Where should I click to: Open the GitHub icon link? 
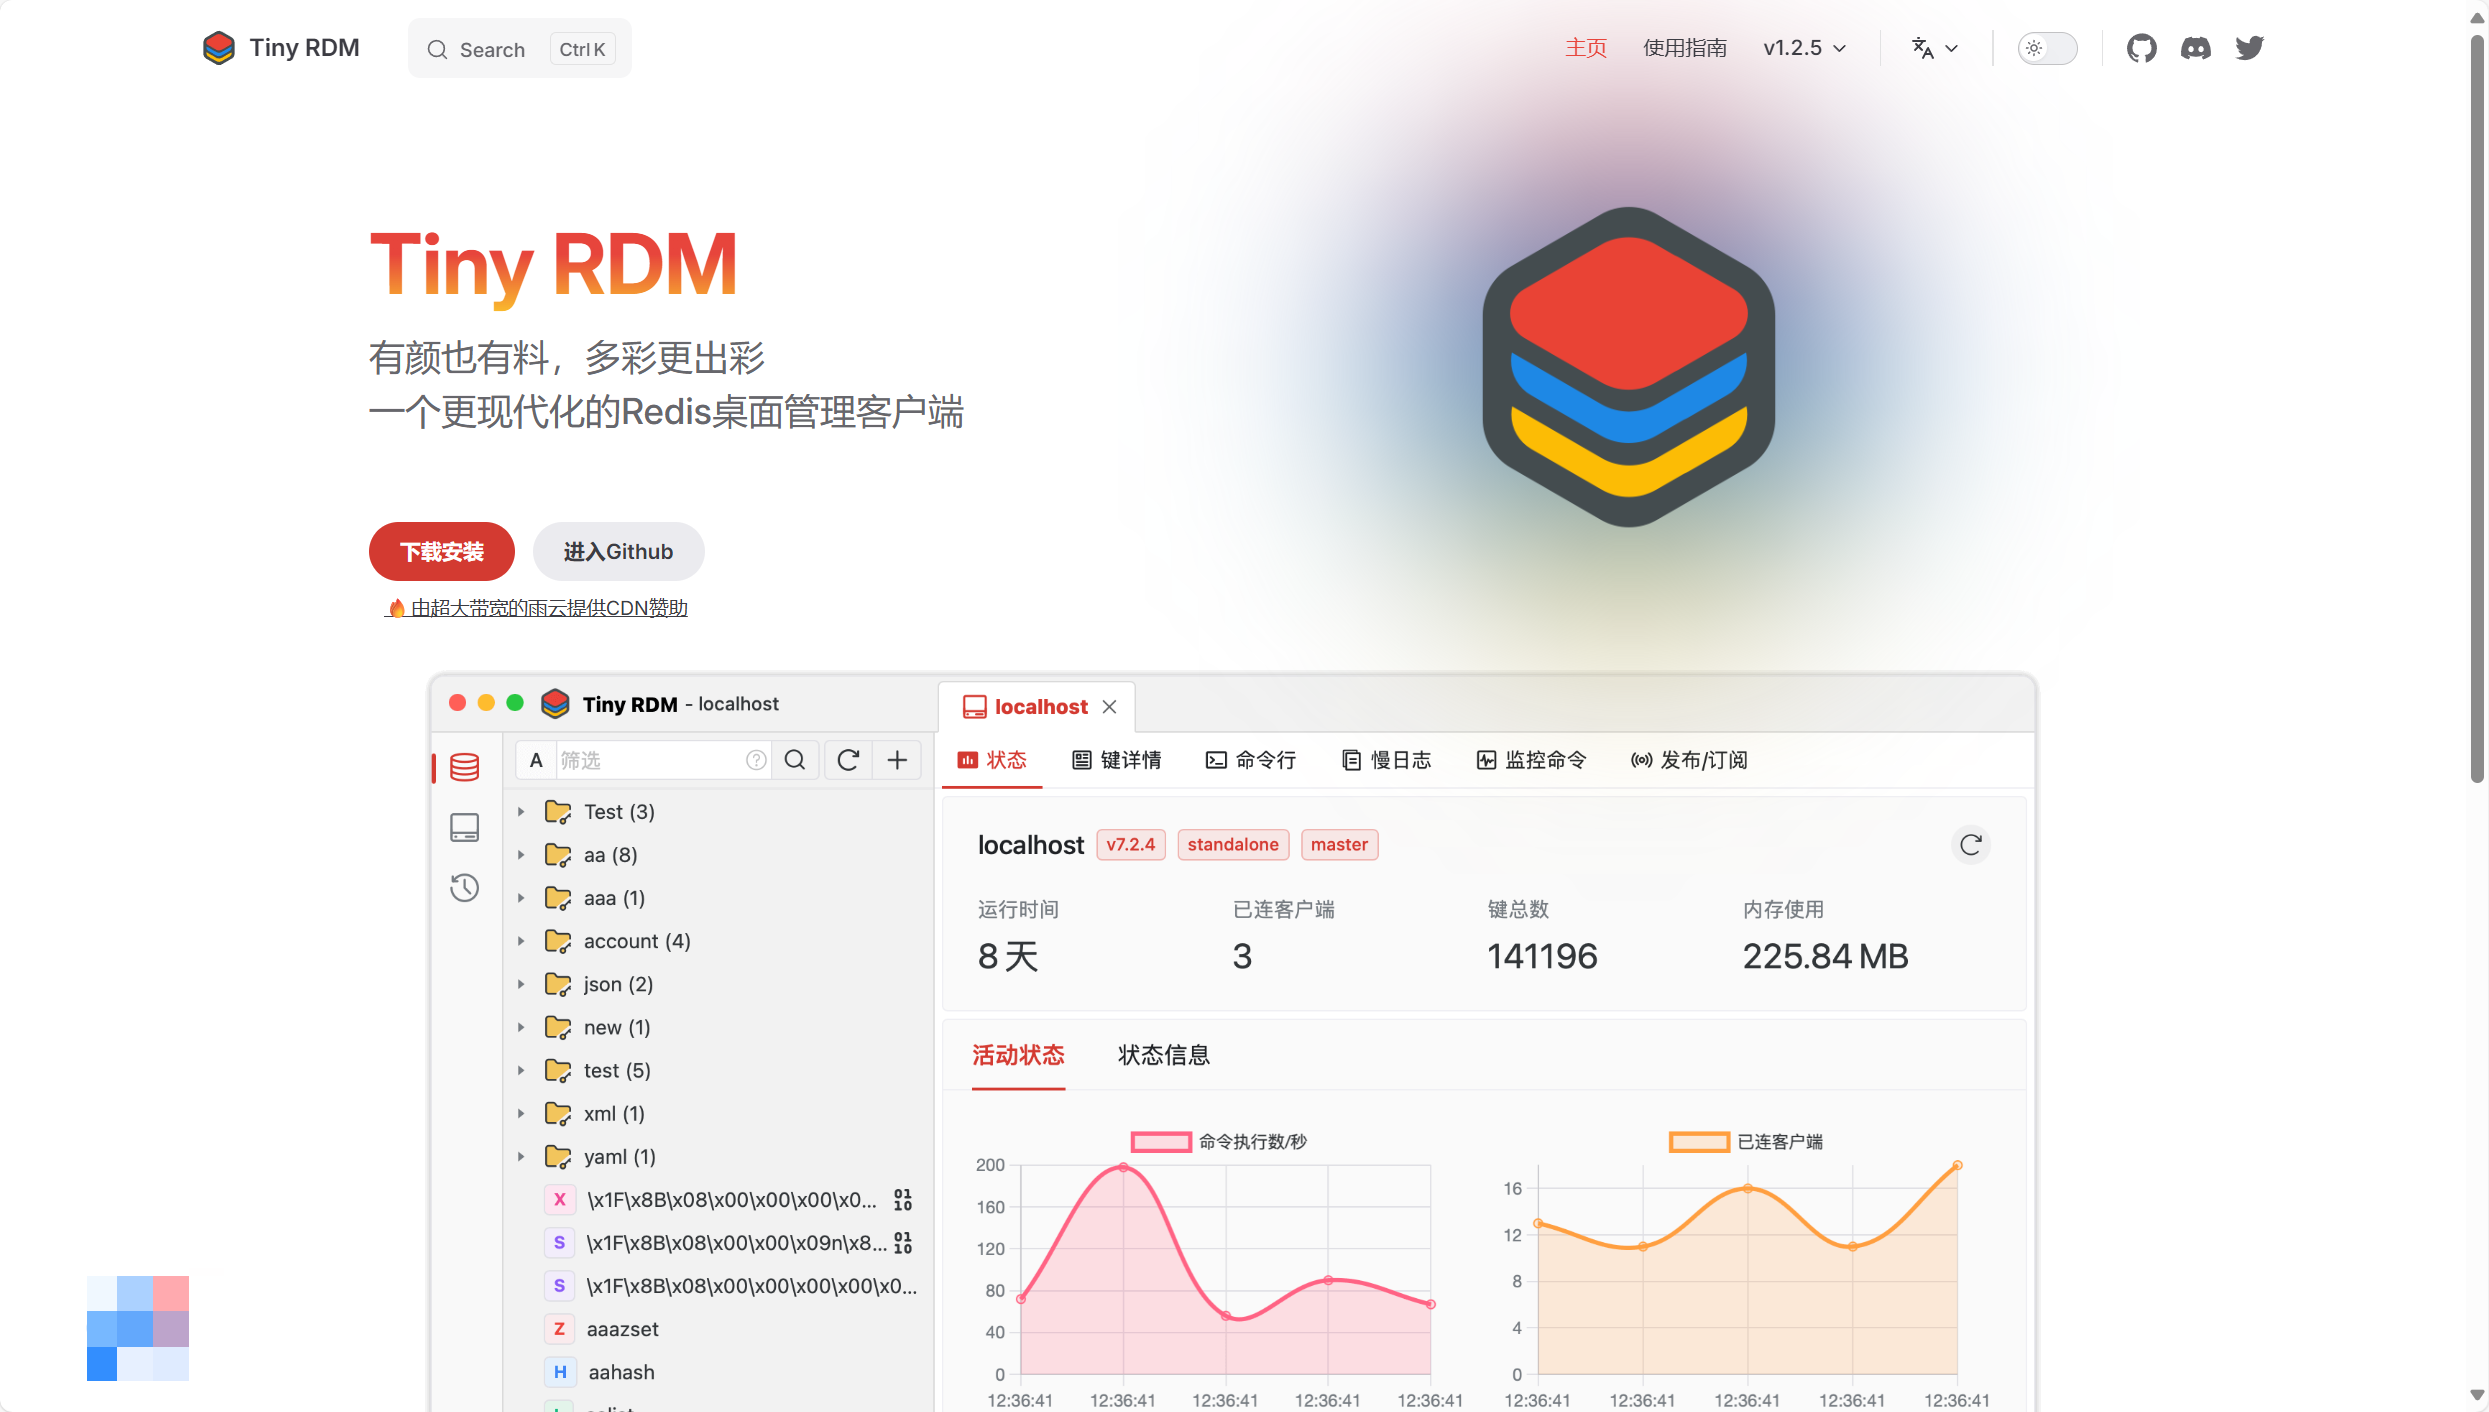click(x=2141, y=48)
